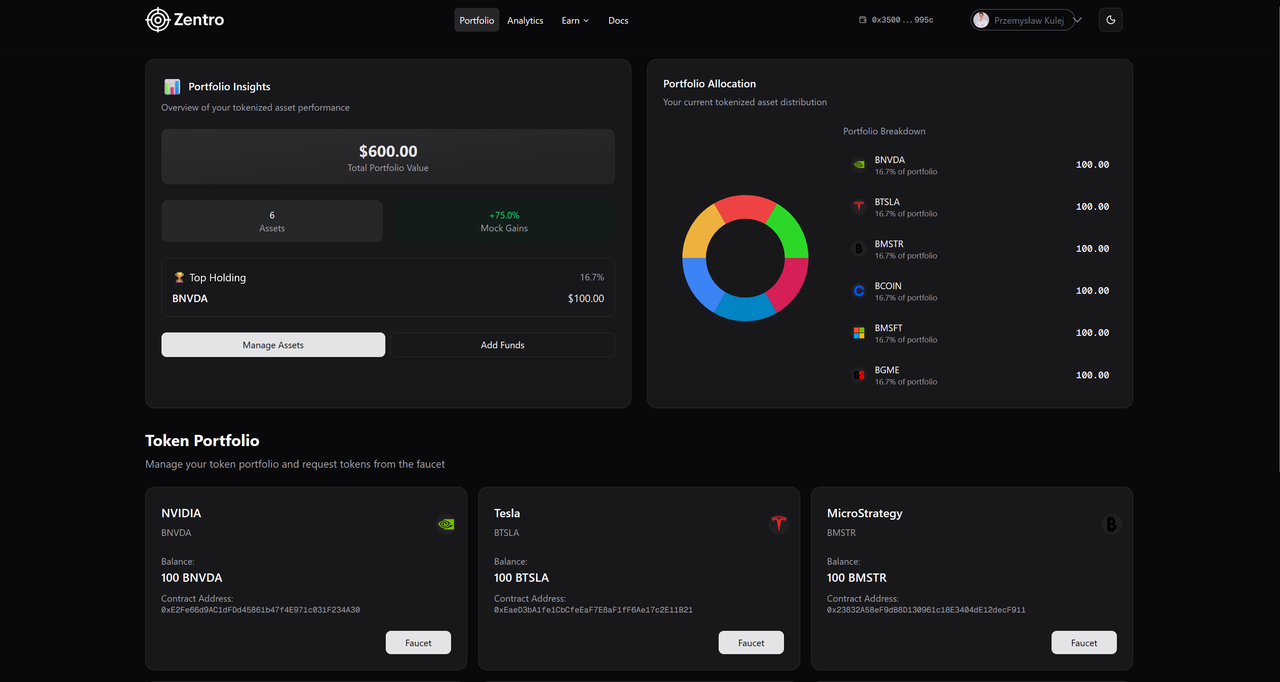Click the GameStop icon beside BGME

[x=858, y=374]
